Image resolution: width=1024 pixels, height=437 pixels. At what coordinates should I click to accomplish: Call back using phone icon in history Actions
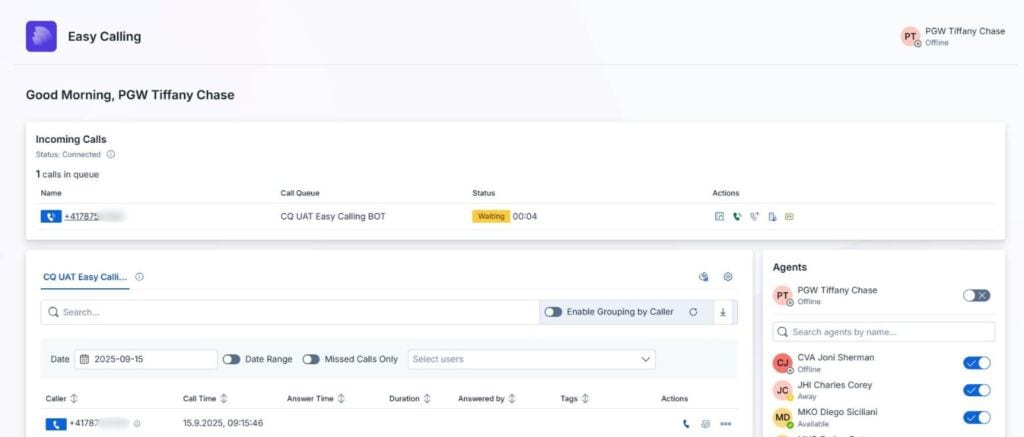(686, 424)
